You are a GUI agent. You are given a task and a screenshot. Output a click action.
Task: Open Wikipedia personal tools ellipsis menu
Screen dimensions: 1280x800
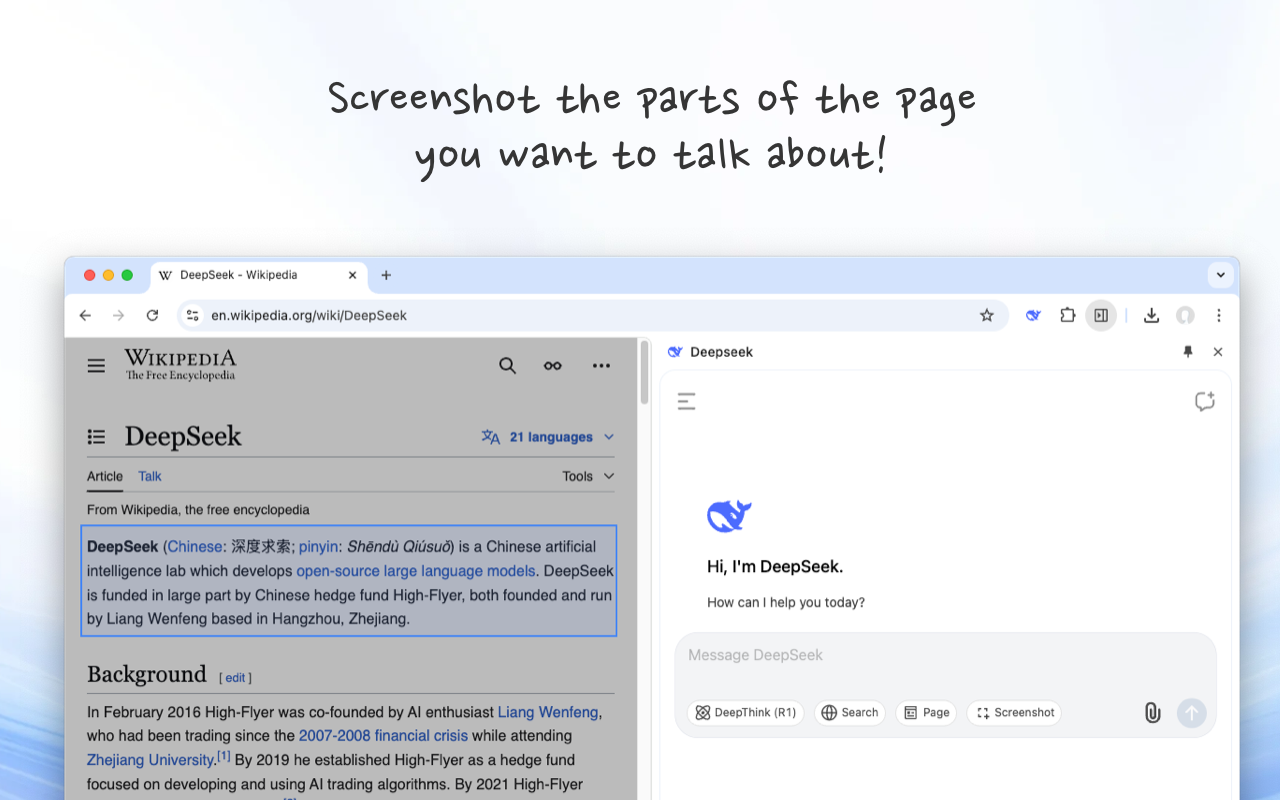(x=601, y=366)
